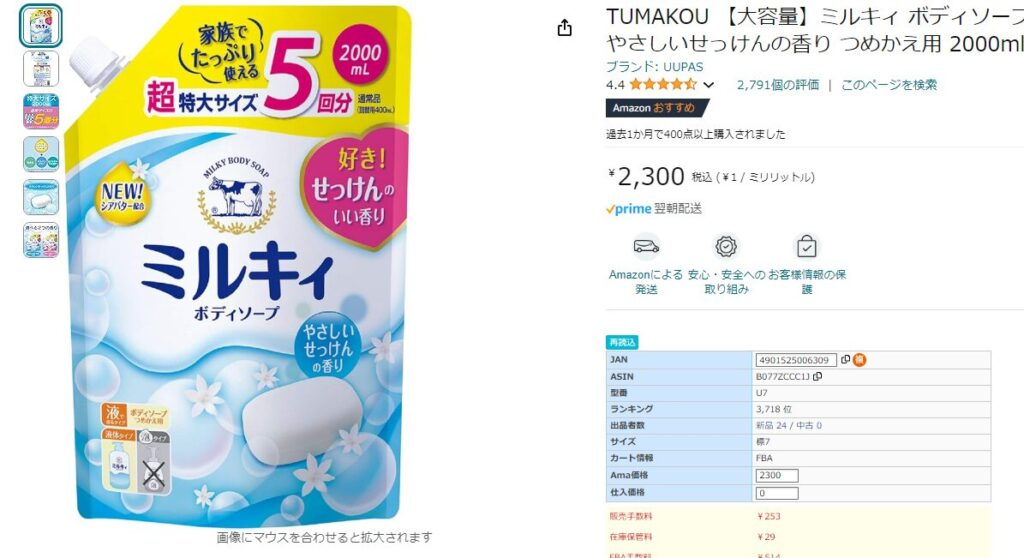The width and height of the screenshot is (1024, 558).
Task: Click the prime logo next to the next-morning delivery text
Action: click(628, 209)
